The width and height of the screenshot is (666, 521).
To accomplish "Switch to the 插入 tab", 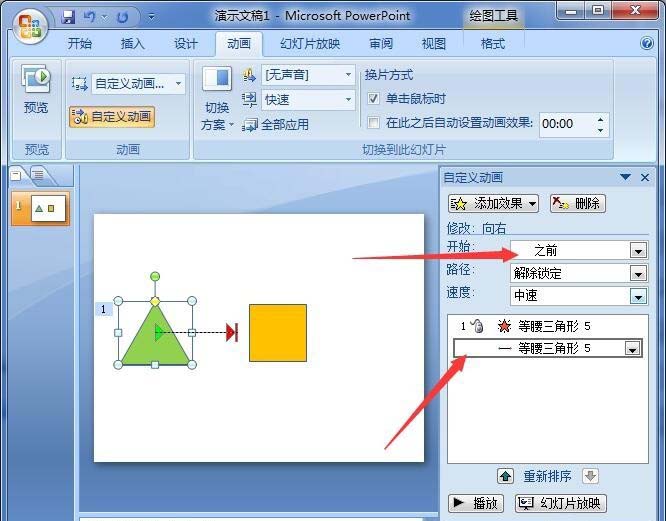I will point(133,43).
